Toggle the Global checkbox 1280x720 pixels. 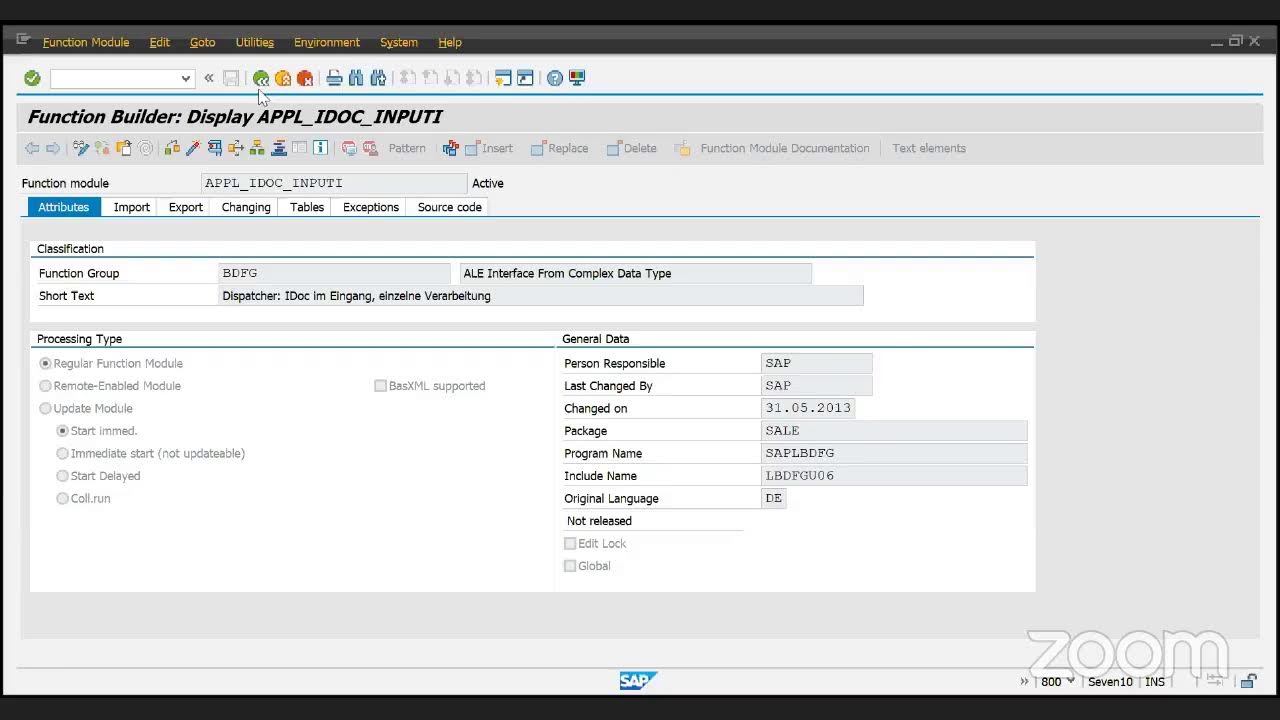pos(570,566)
